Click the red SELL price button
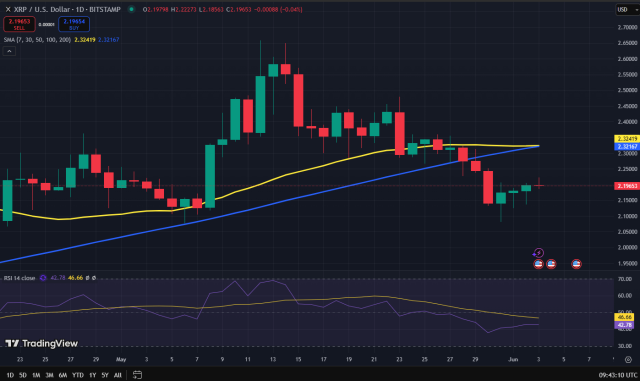This screenshot has height=381, width=640. pos(19,25)
